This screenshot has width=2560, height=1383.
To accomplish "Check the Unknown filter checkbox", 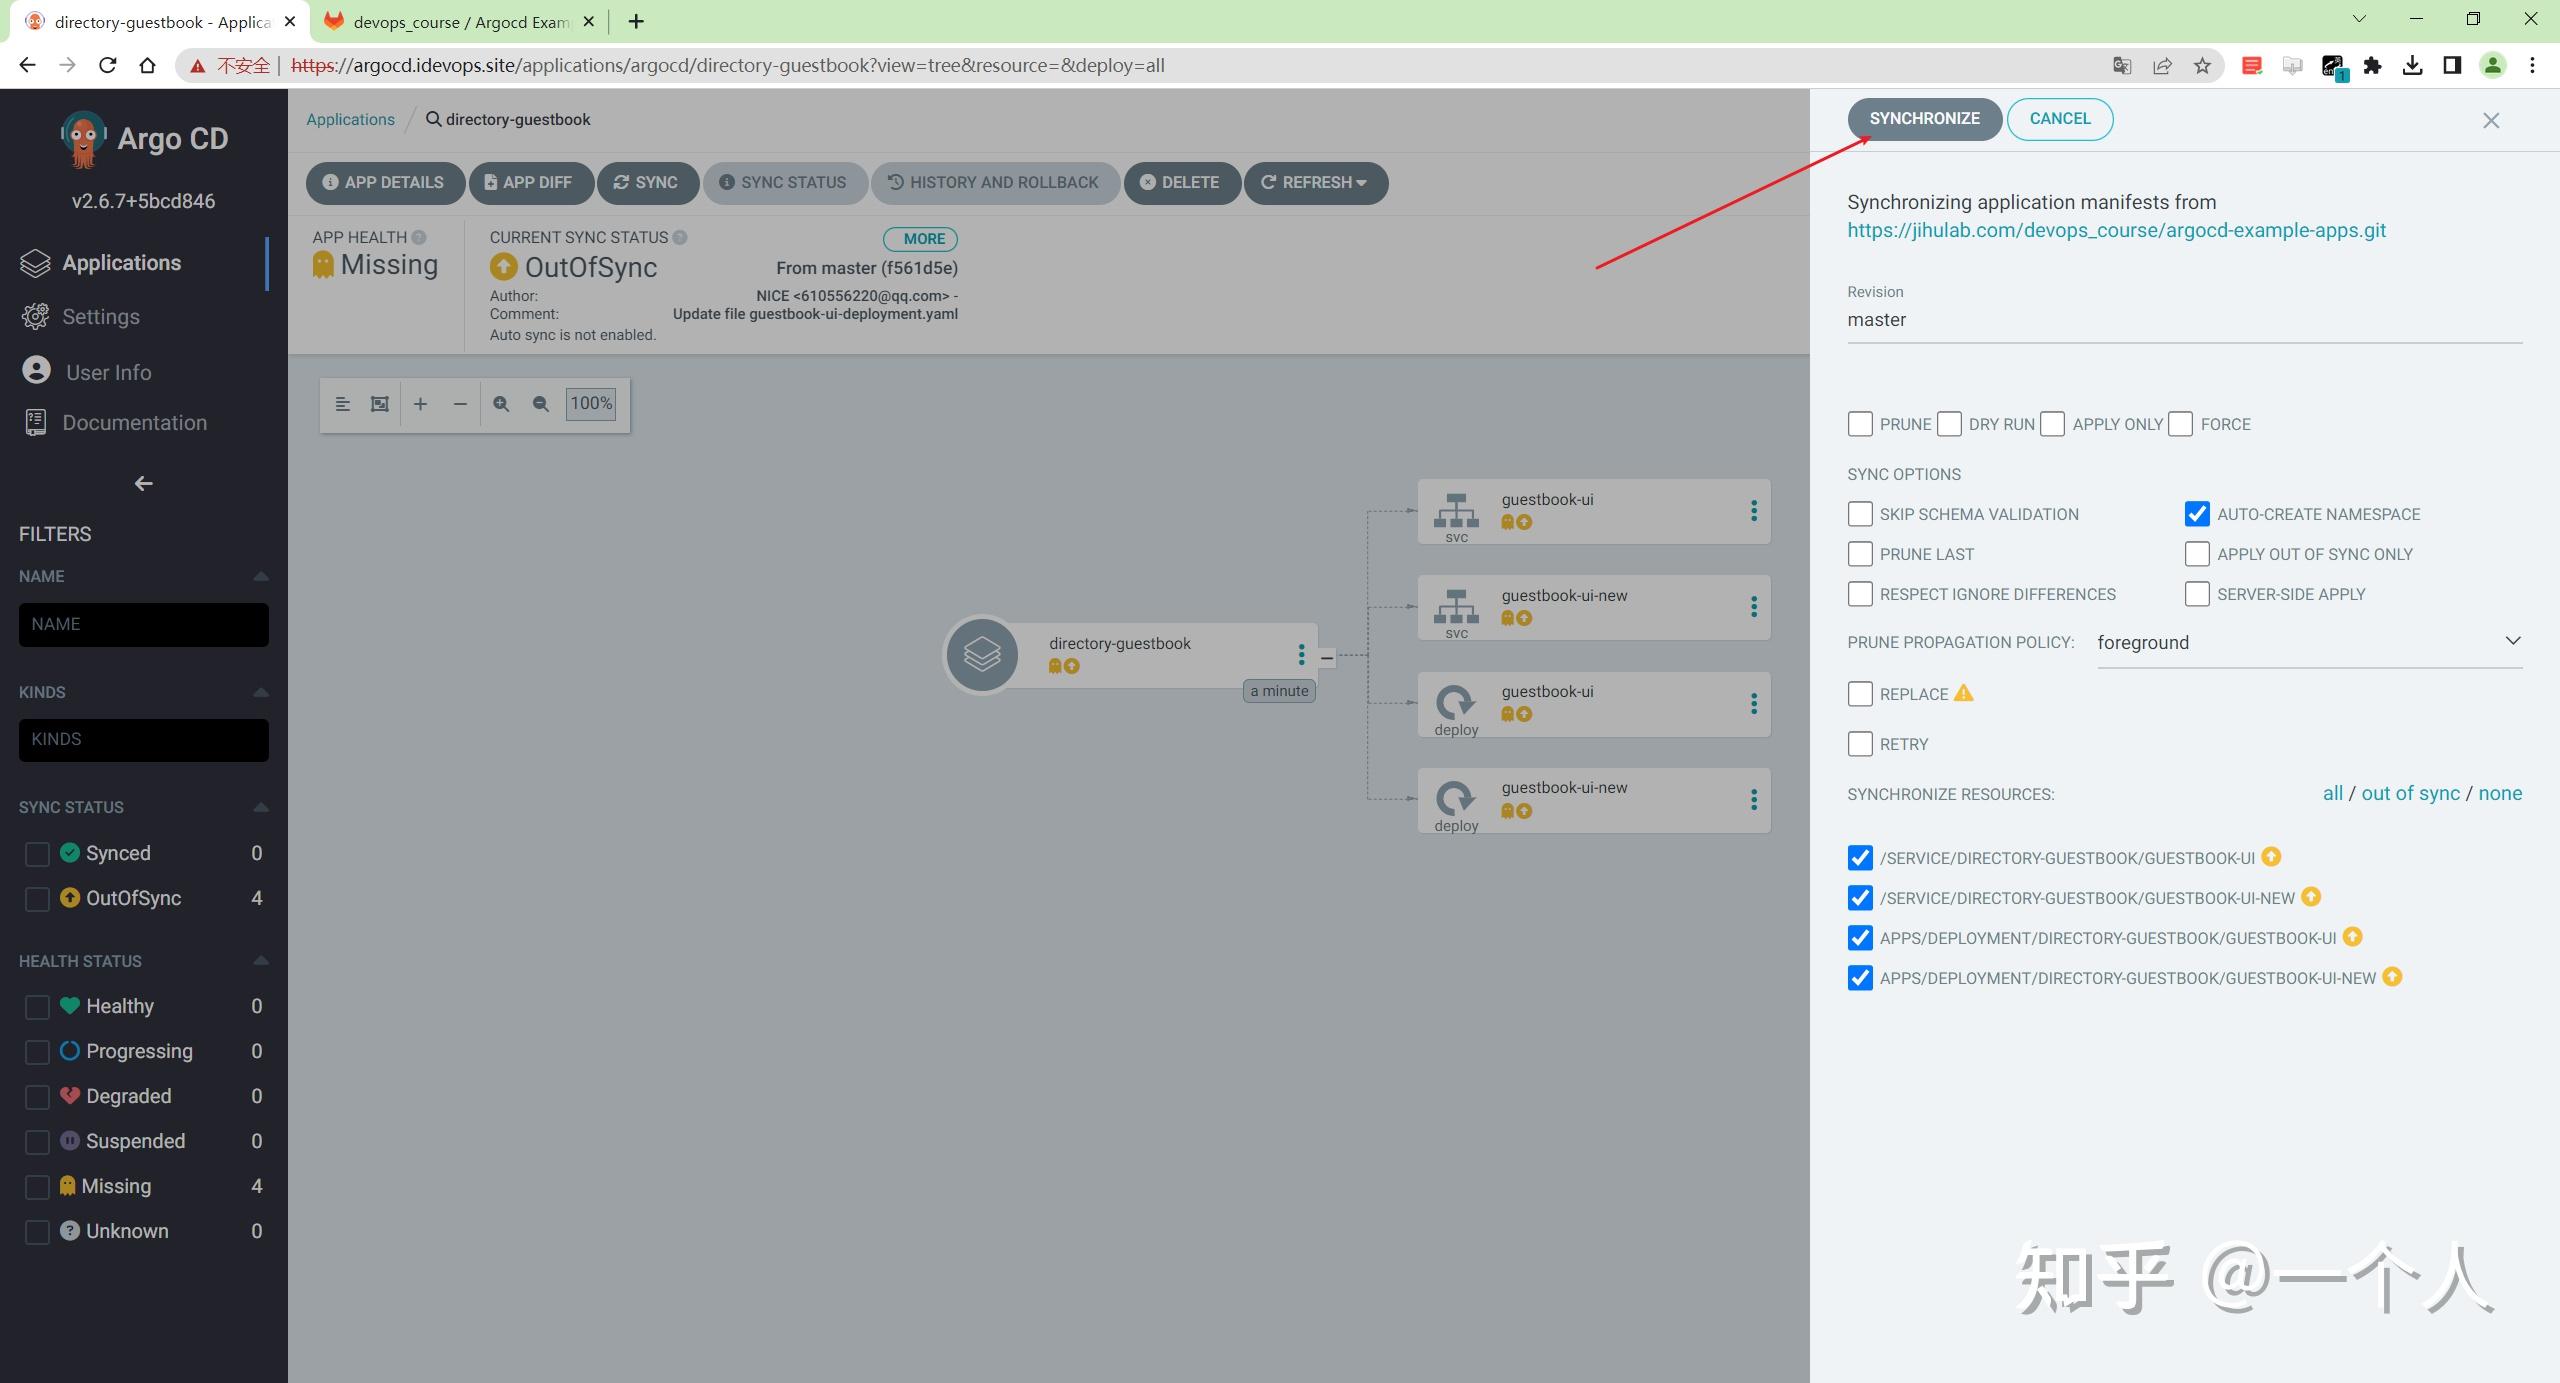I will pyautogui.click(x=37, y=1232).
